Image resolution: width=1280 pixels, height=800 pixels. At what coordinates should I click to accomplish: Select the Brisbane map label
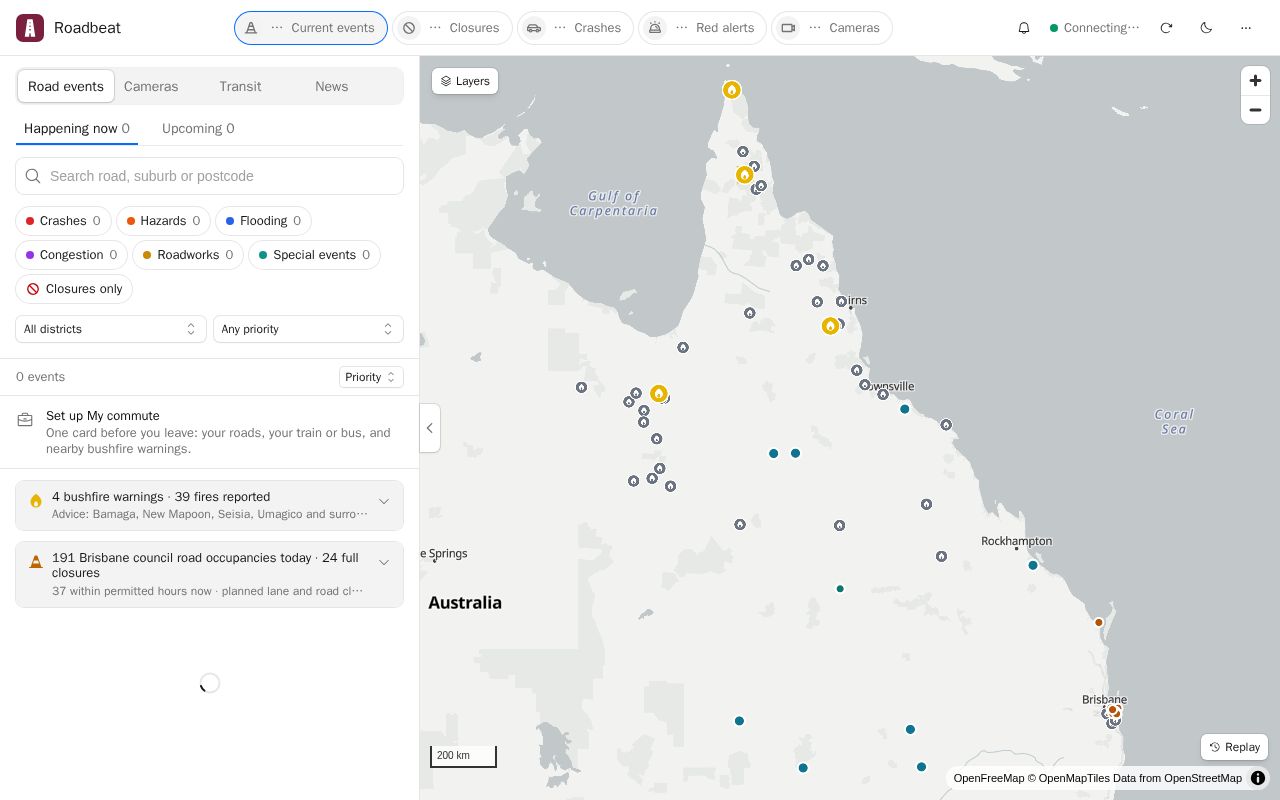(1104, 700)
